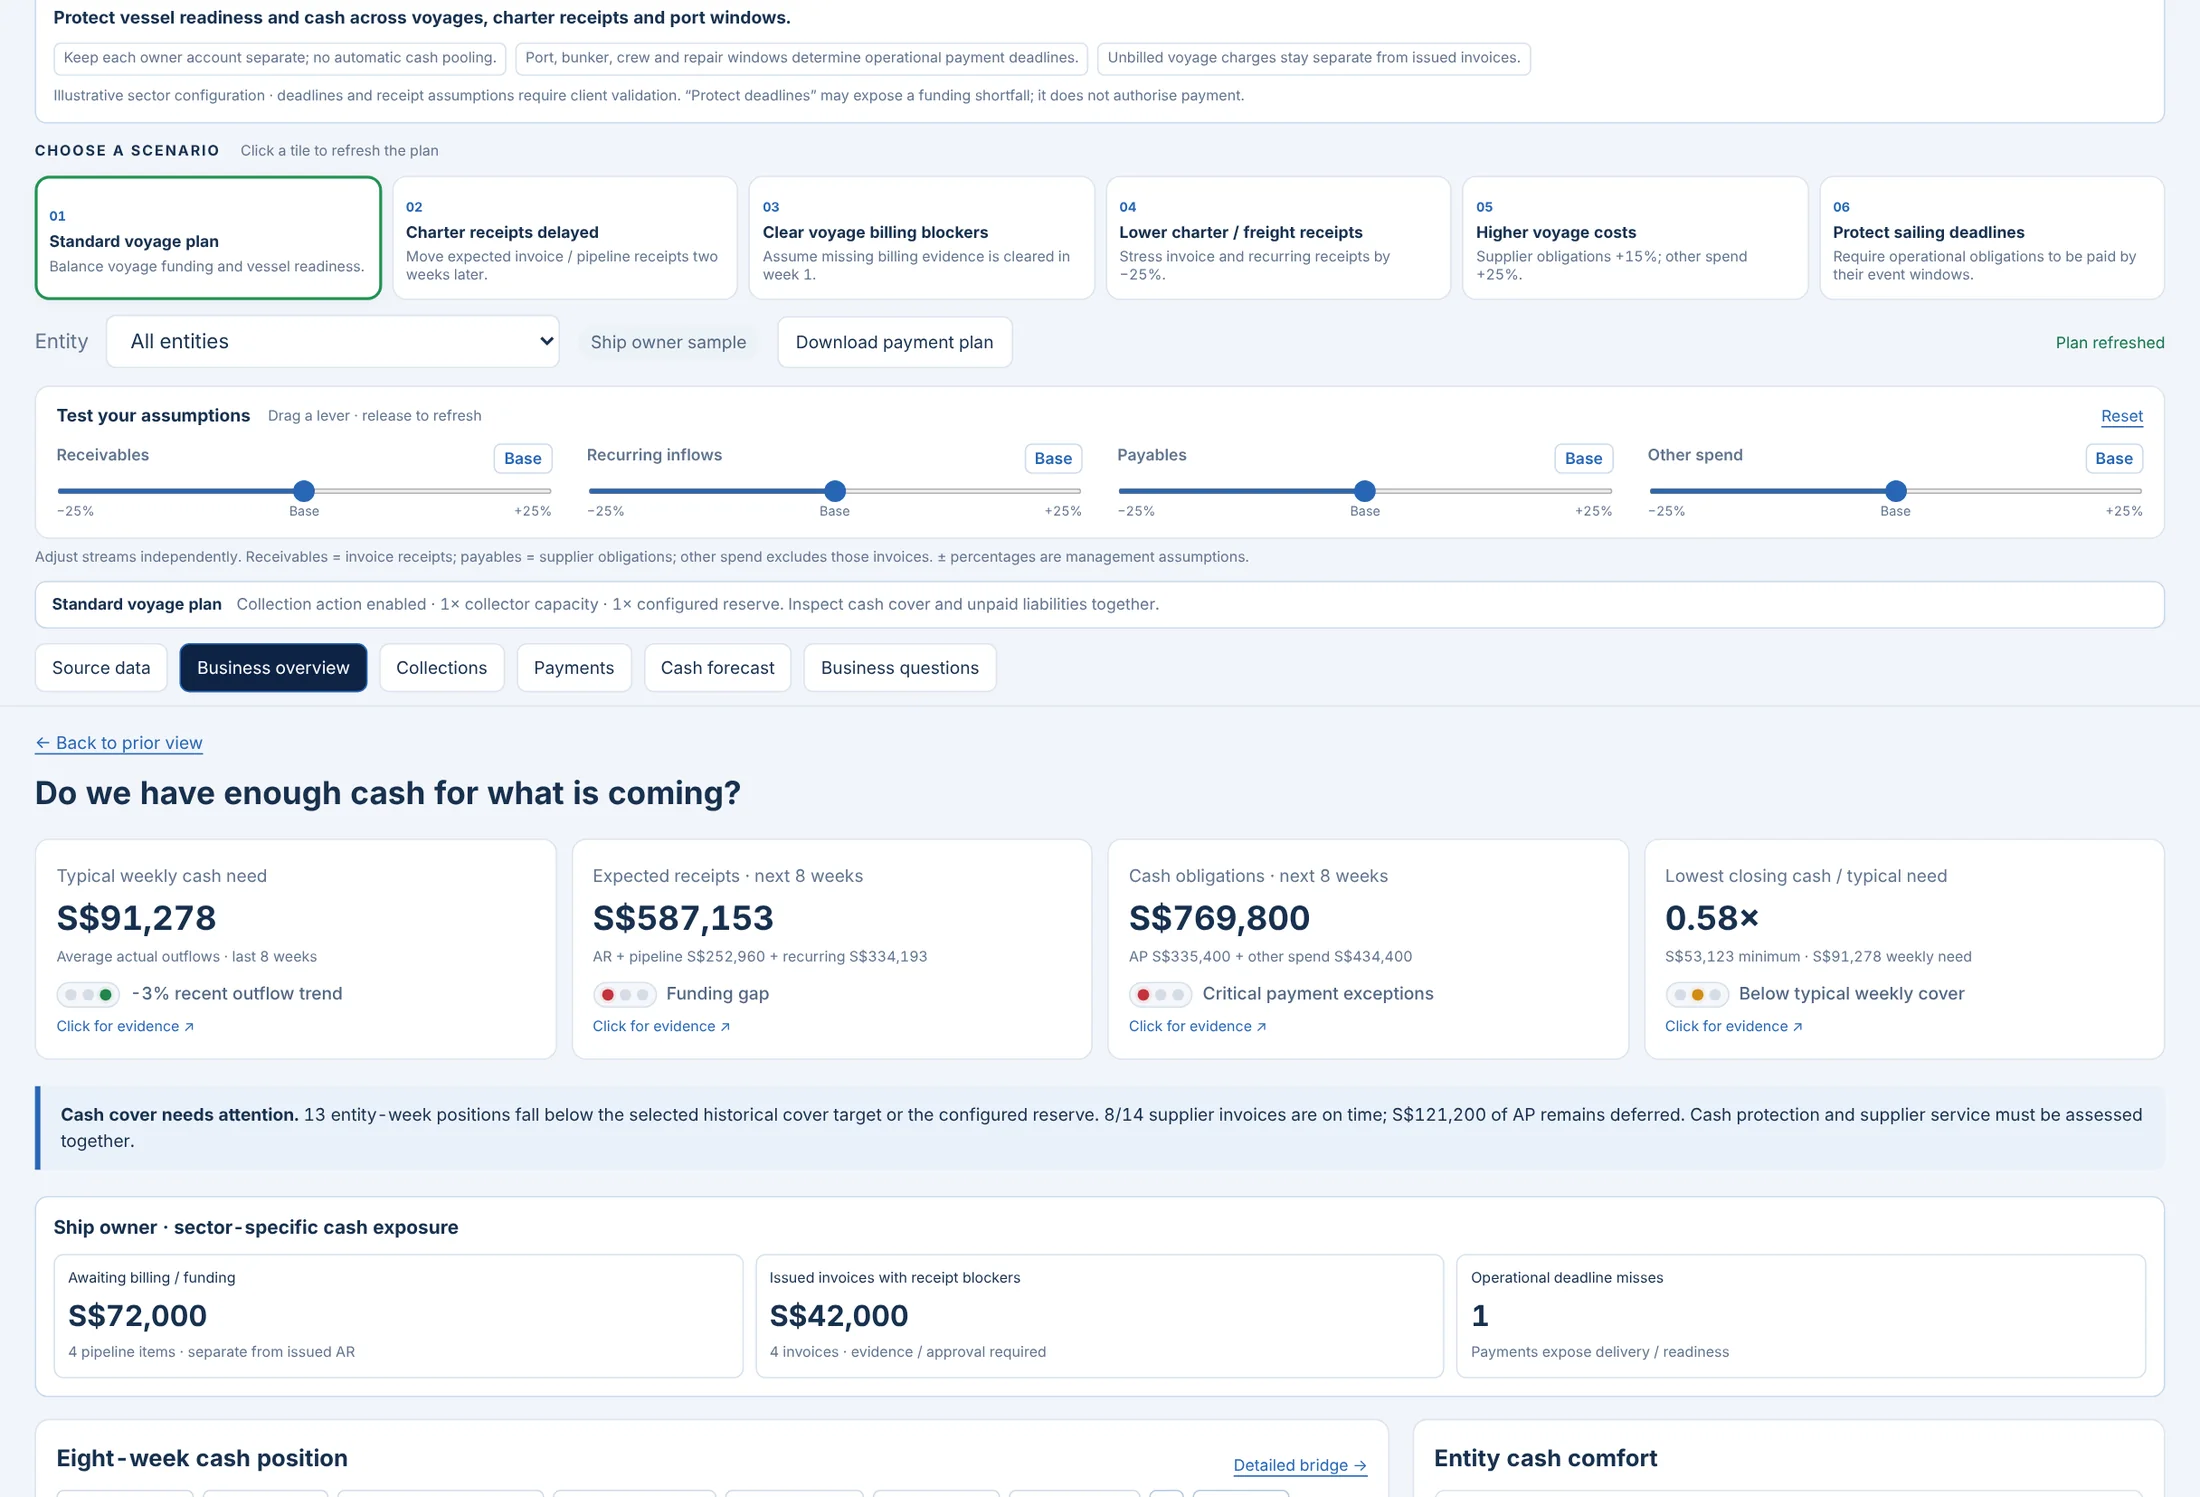Screen dimensions: 2200x1497
Task: Open the All entities dropdown
Action: coord(332,342)
